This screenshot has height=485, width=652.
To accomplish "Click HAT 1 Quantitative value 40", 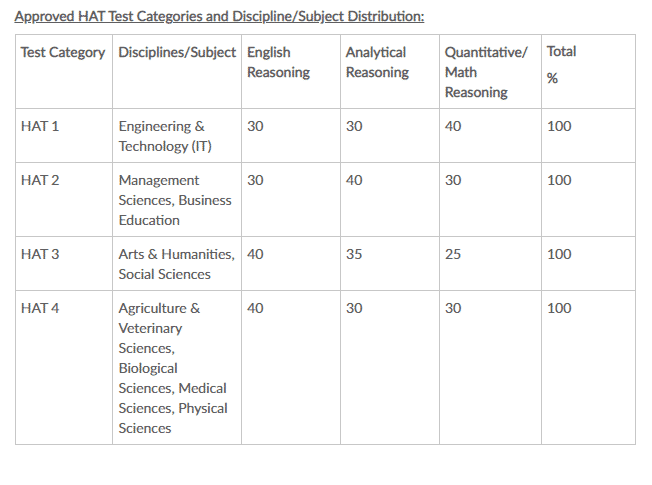I will click(x=453, y=126).
